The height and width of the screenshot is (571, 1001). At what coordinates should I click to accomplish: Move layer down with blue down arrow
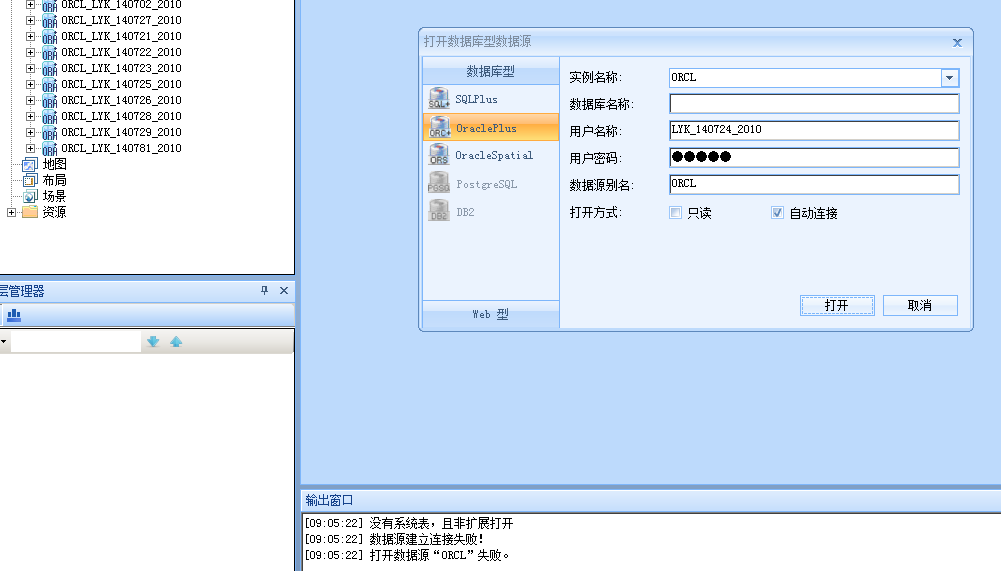(x=153, y=342)
